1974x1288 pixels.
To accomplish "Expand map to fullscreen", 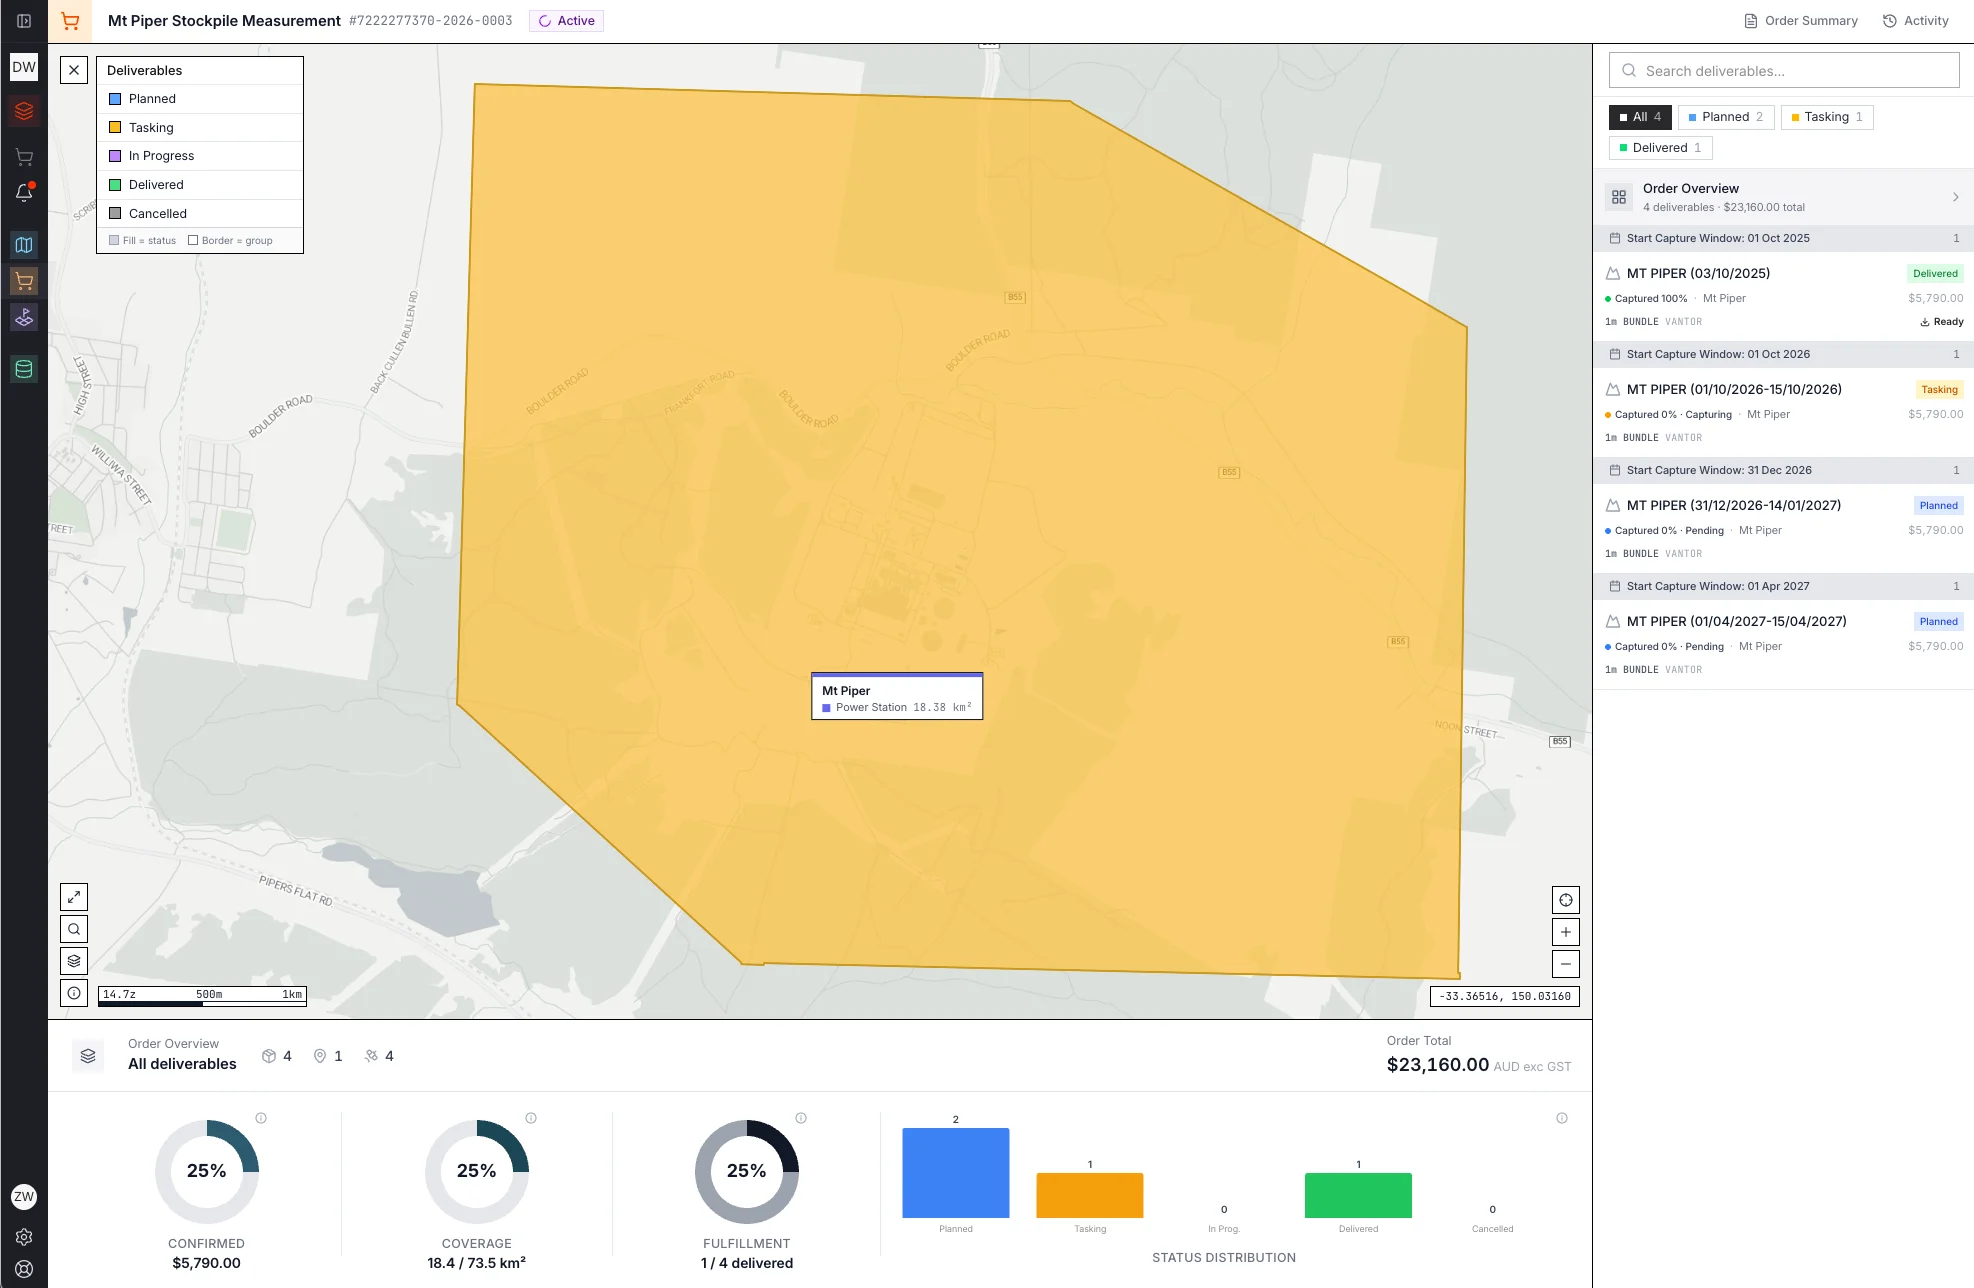I will click(x=74, y=897).
